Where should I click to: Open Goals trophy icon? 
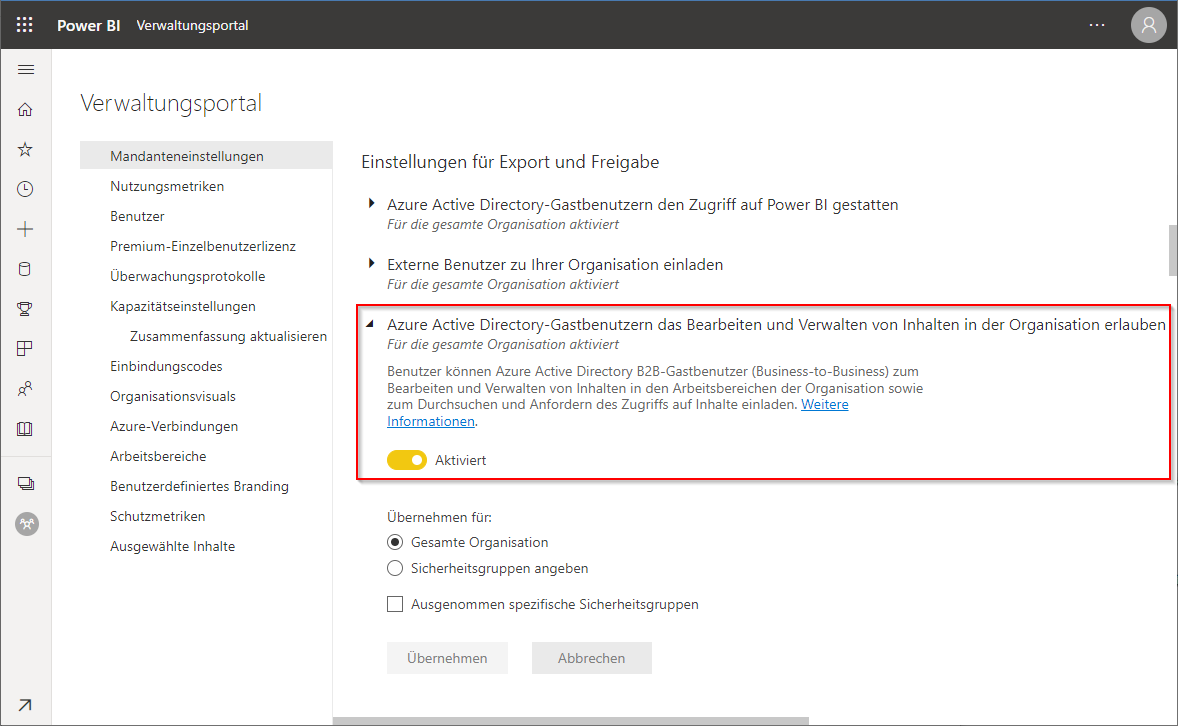coord(25,309)
